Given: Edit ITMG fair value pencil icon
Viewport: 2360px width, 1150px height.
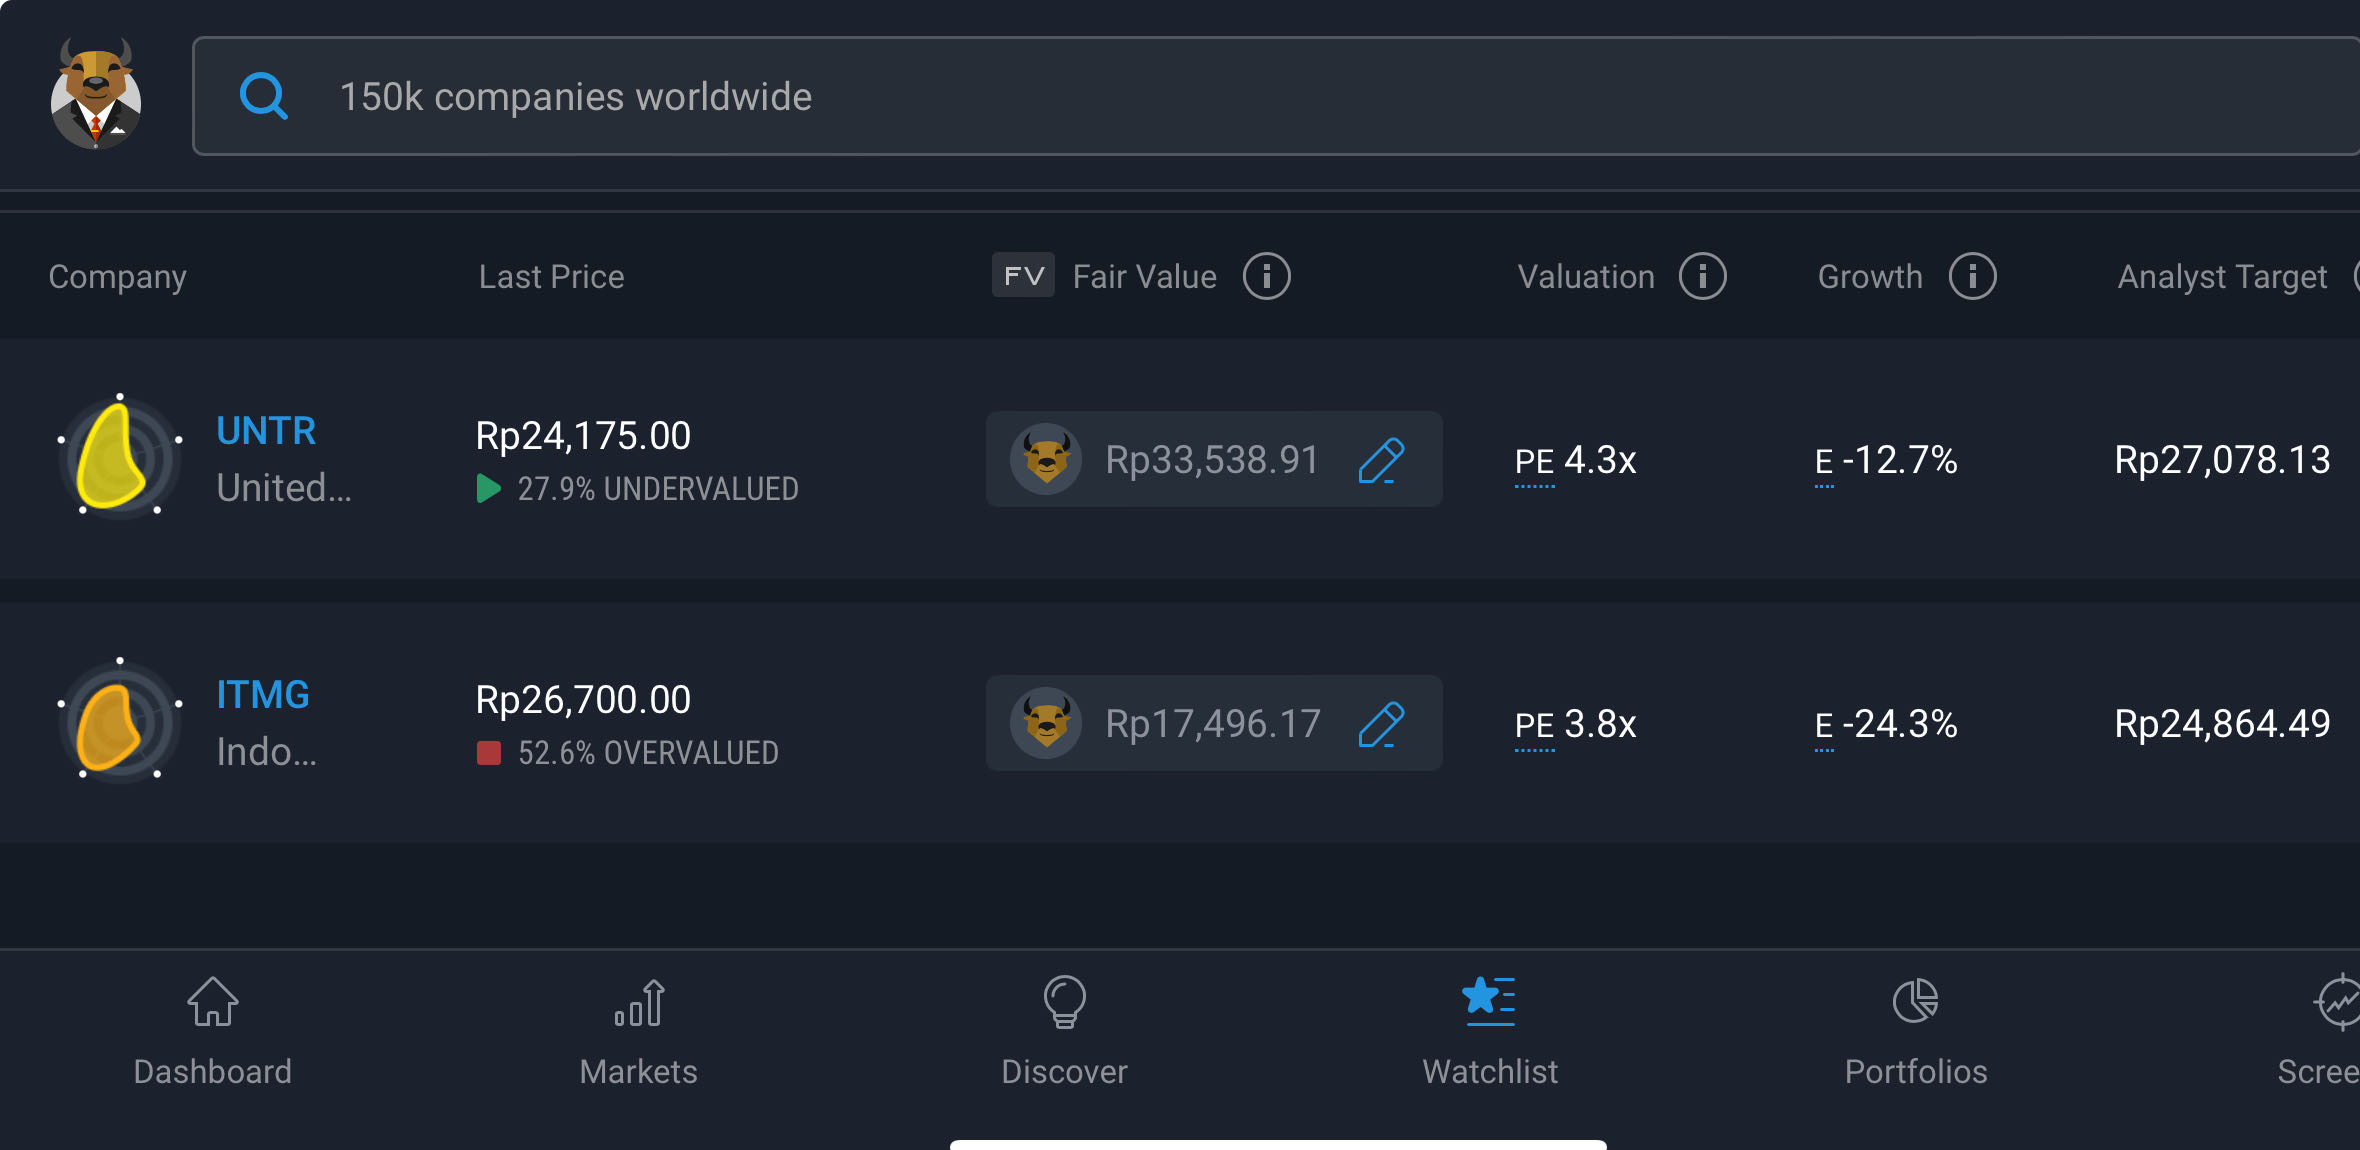Looking at the screenshot, I should click(1381, 724).
